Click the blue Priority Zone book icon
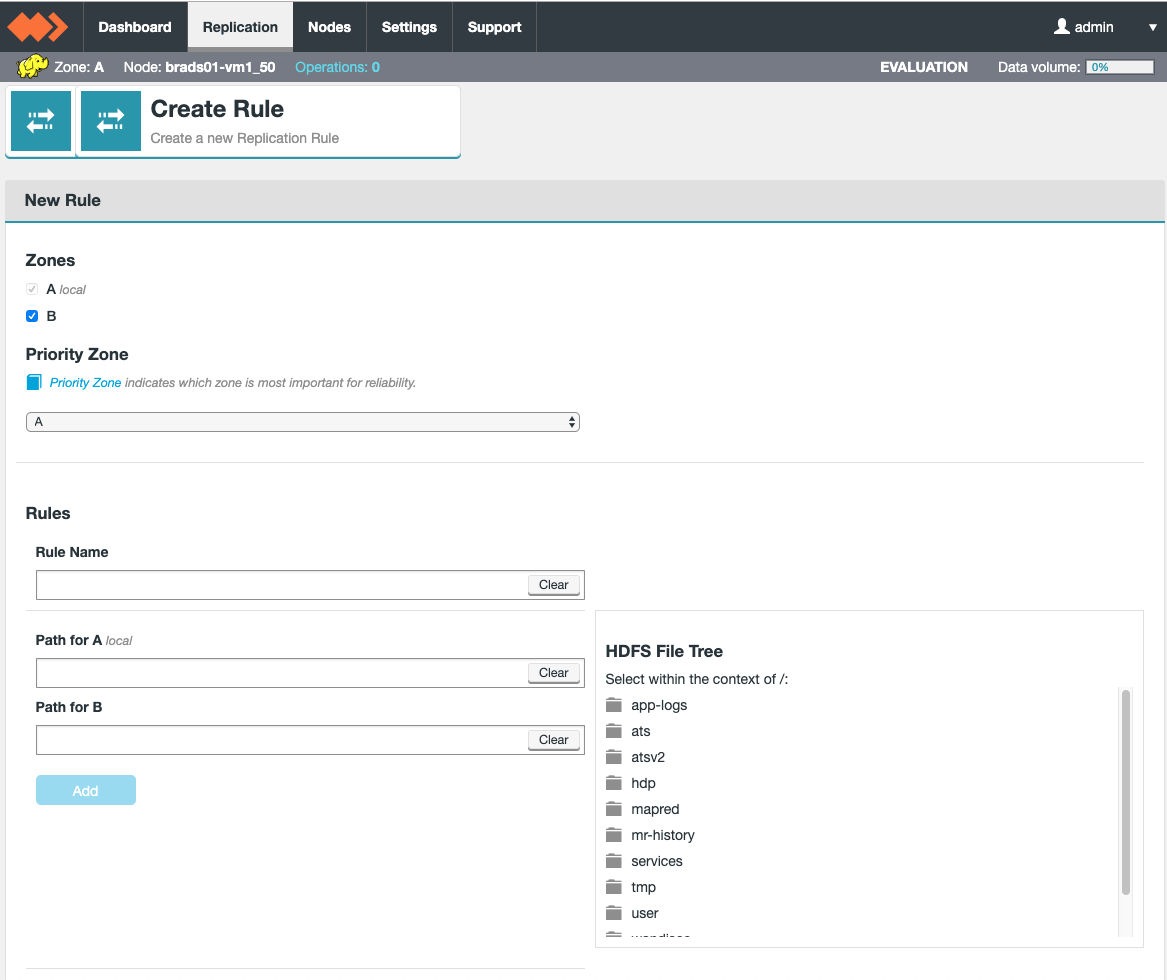The height and width of the screenshot is (980, 1167). pyautogui.click(x=34, y=382)
